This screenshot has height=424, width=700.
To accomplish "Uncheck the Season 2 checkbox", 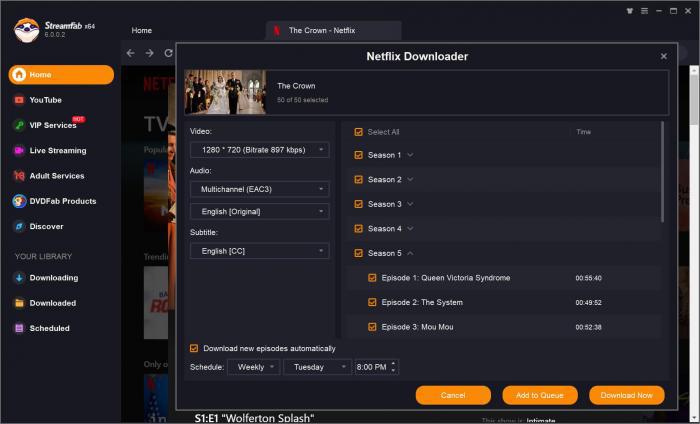I will pyautogui.click(x=358, y=179).
